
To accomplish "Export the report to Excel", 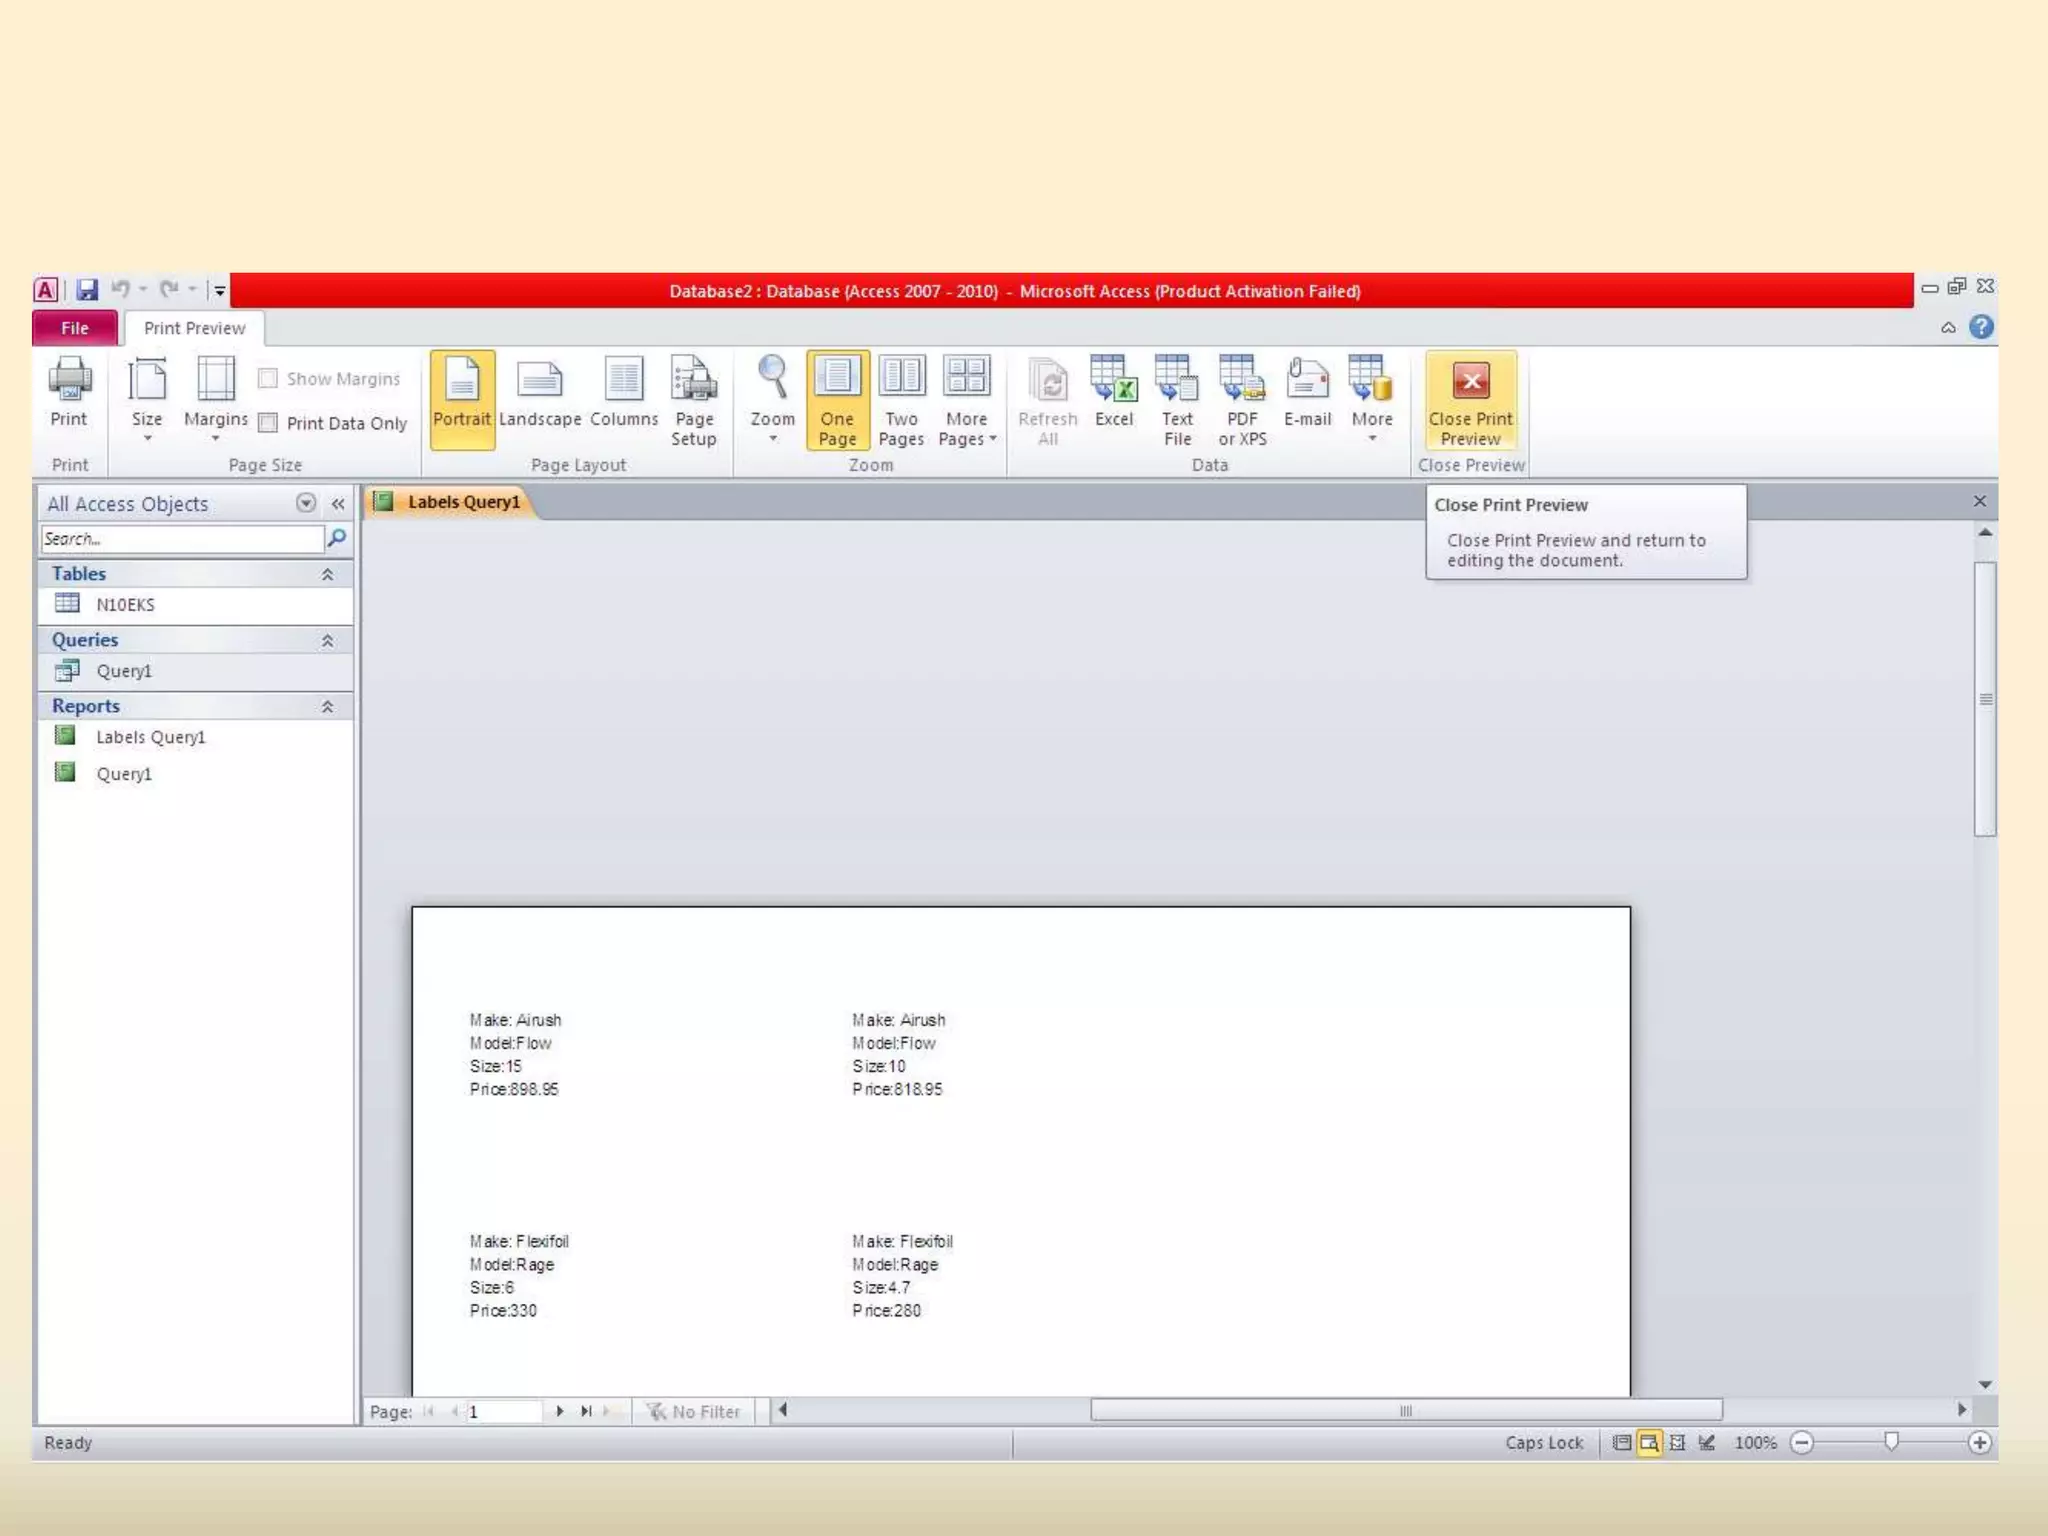I will pyautogui.click(x=1113, y=392).
